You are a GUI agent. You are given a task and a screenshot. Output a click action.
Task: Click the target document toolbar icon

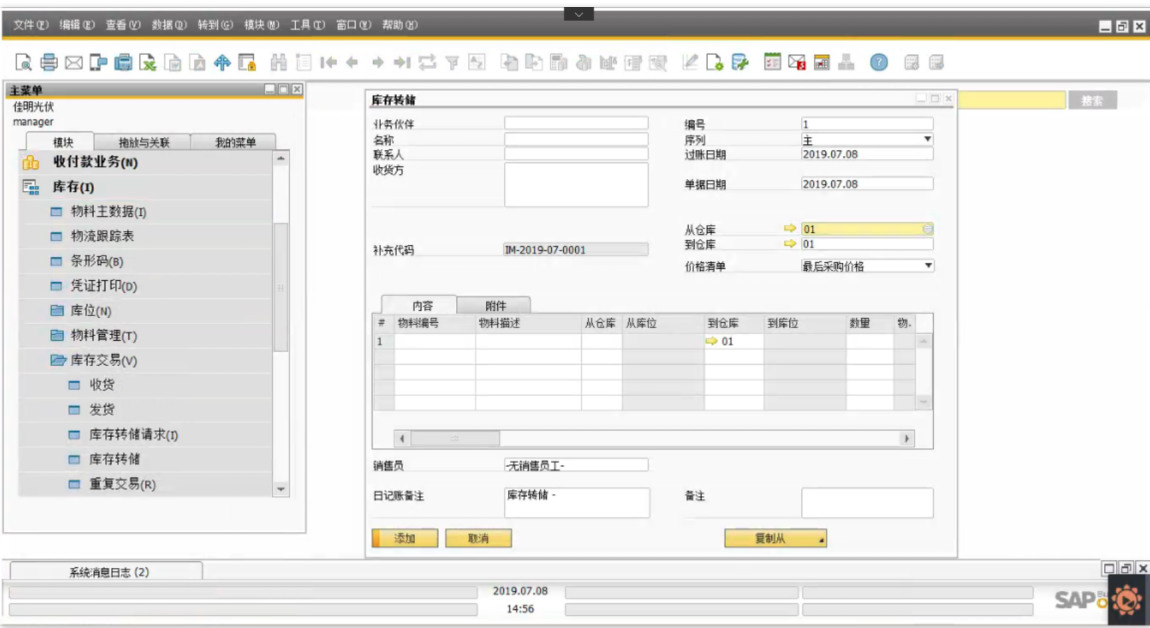tap(534, 63)
